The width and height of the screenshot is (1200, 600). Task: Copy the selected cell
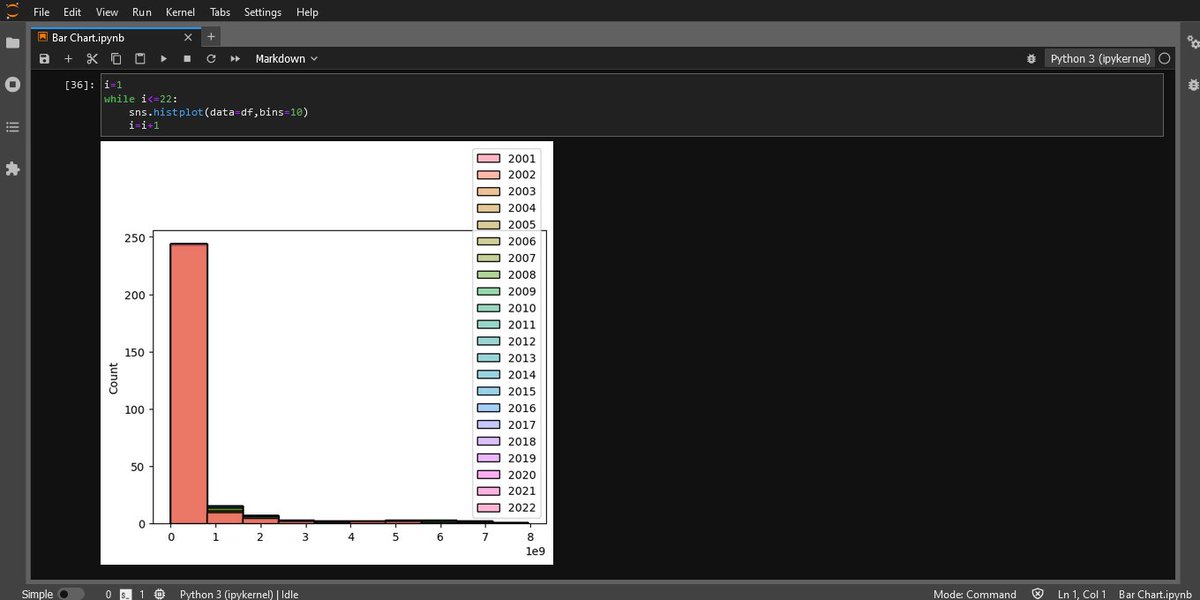(116, 59)
